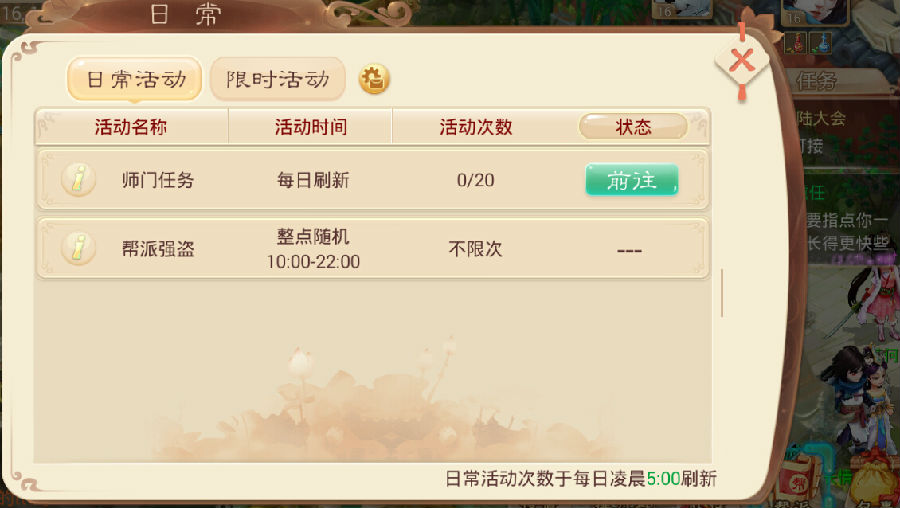Tap the pet portrait level 16

pos(682,8)
